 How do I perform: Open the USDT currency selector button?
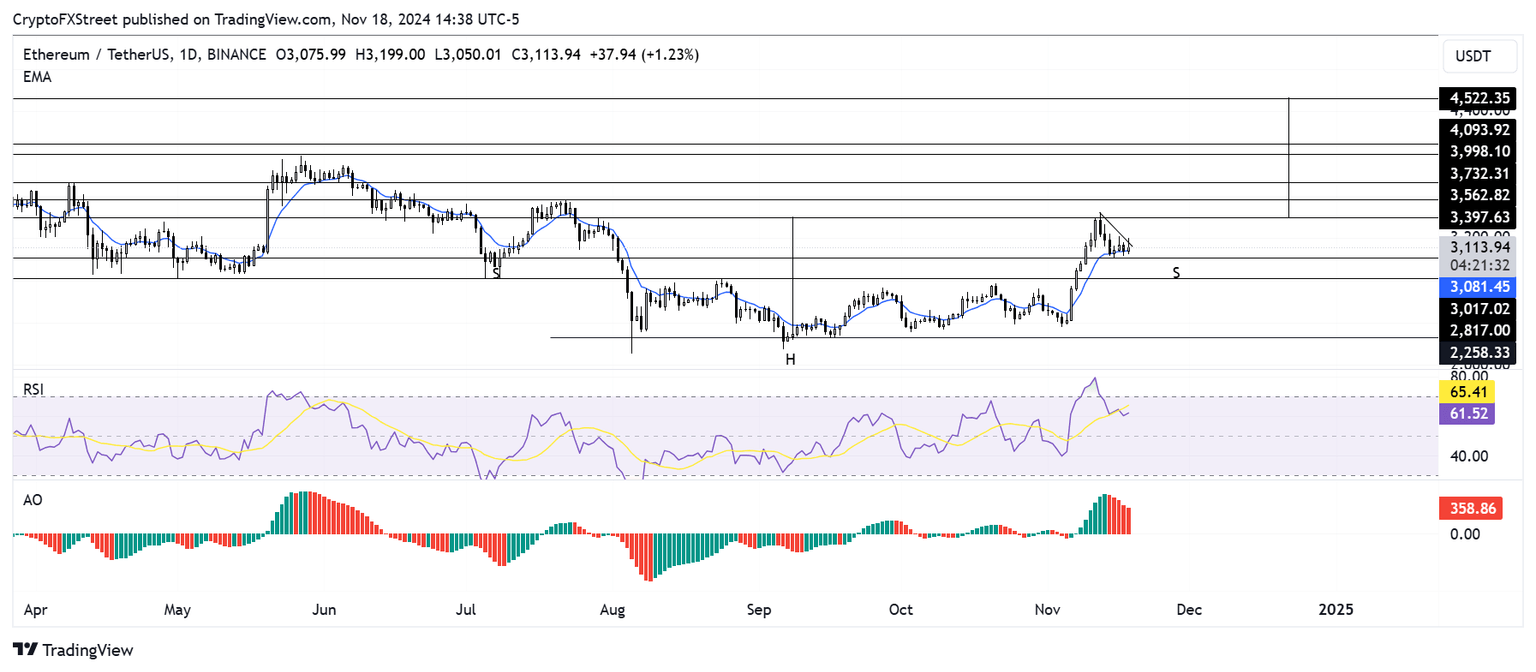pos(1481,57)
